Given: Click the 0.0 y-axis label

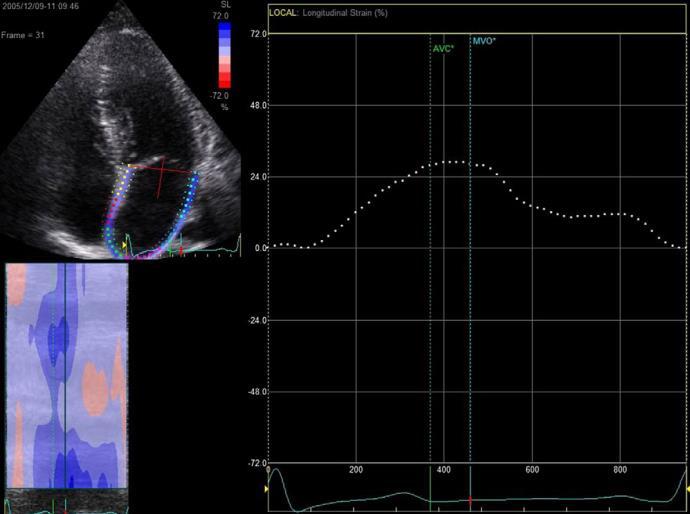Looking at the screenshot, I should (261, 248).
